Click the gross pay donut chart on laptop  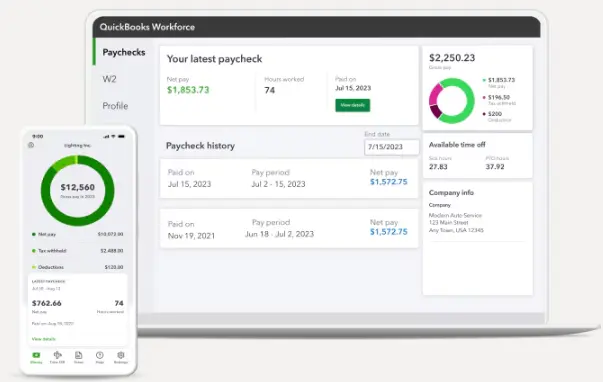(x=451, y=101)
